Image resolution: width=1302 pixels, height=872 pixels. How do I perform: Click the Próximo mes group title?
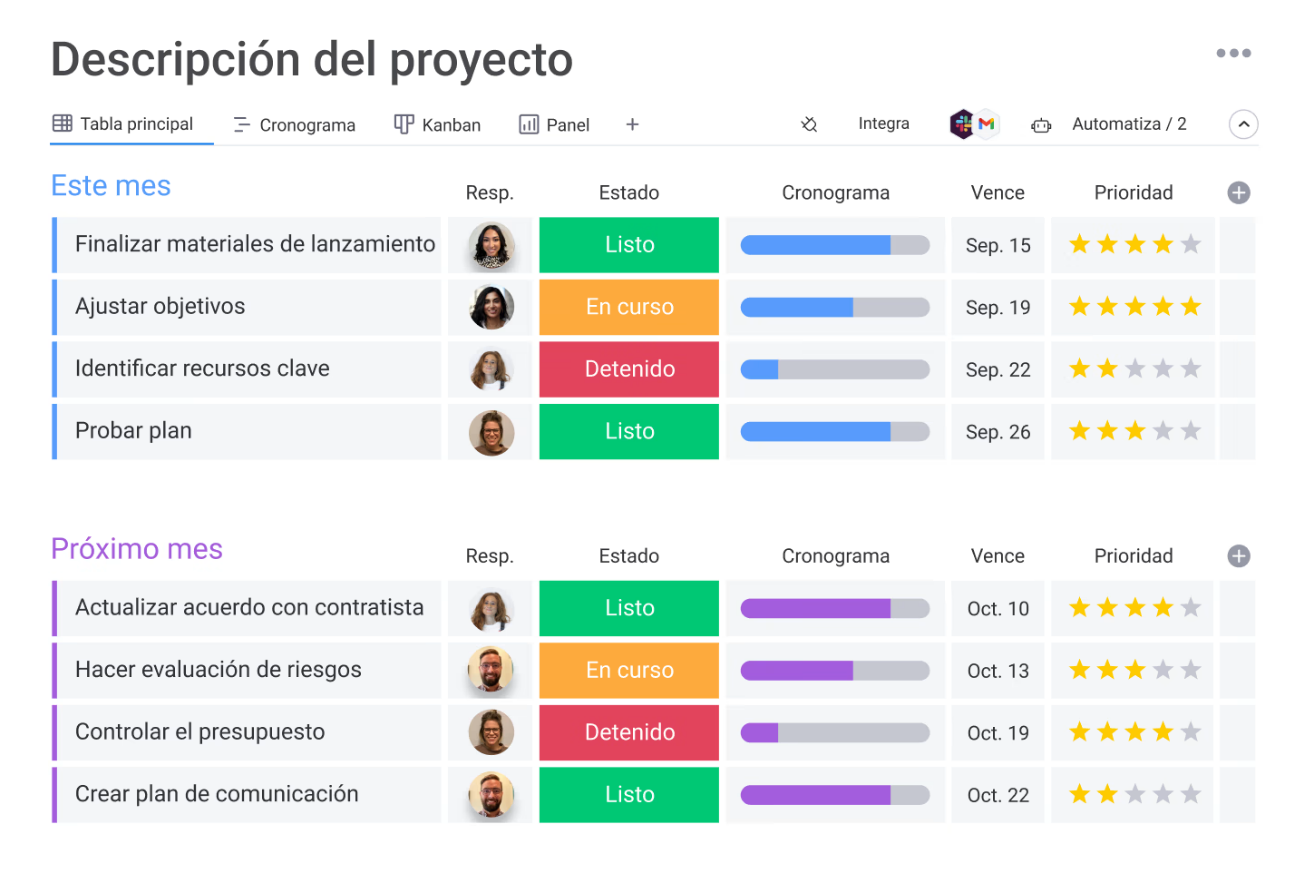136,549
